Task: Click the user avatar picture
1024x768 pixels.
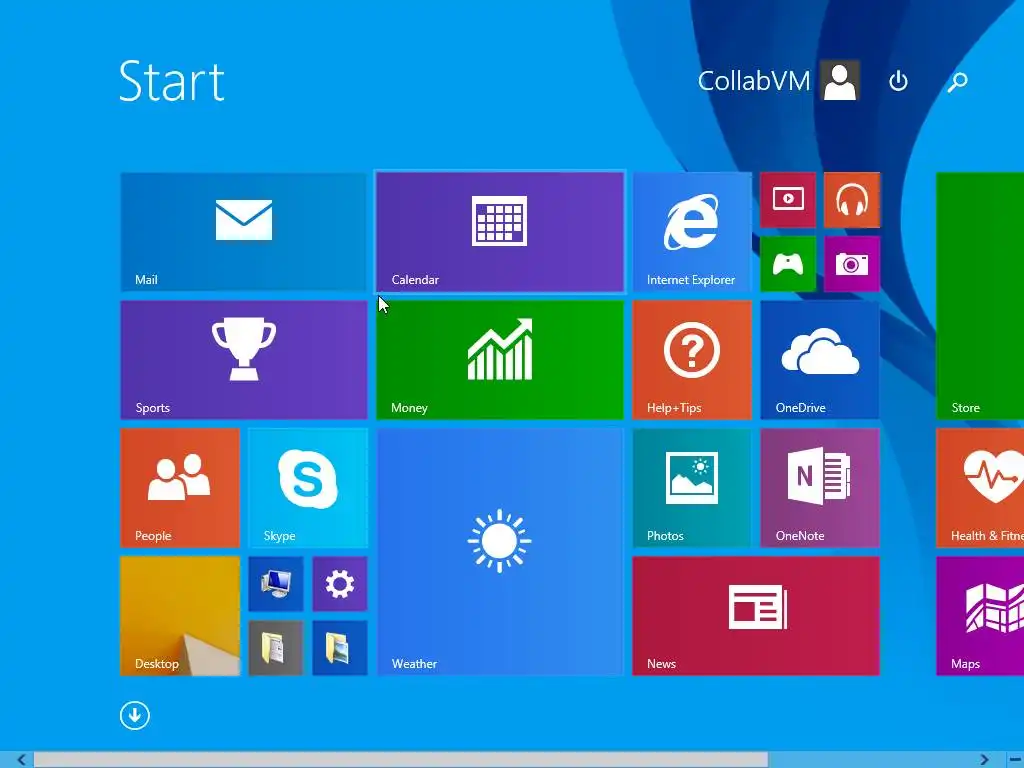Action: coord(840,81)
